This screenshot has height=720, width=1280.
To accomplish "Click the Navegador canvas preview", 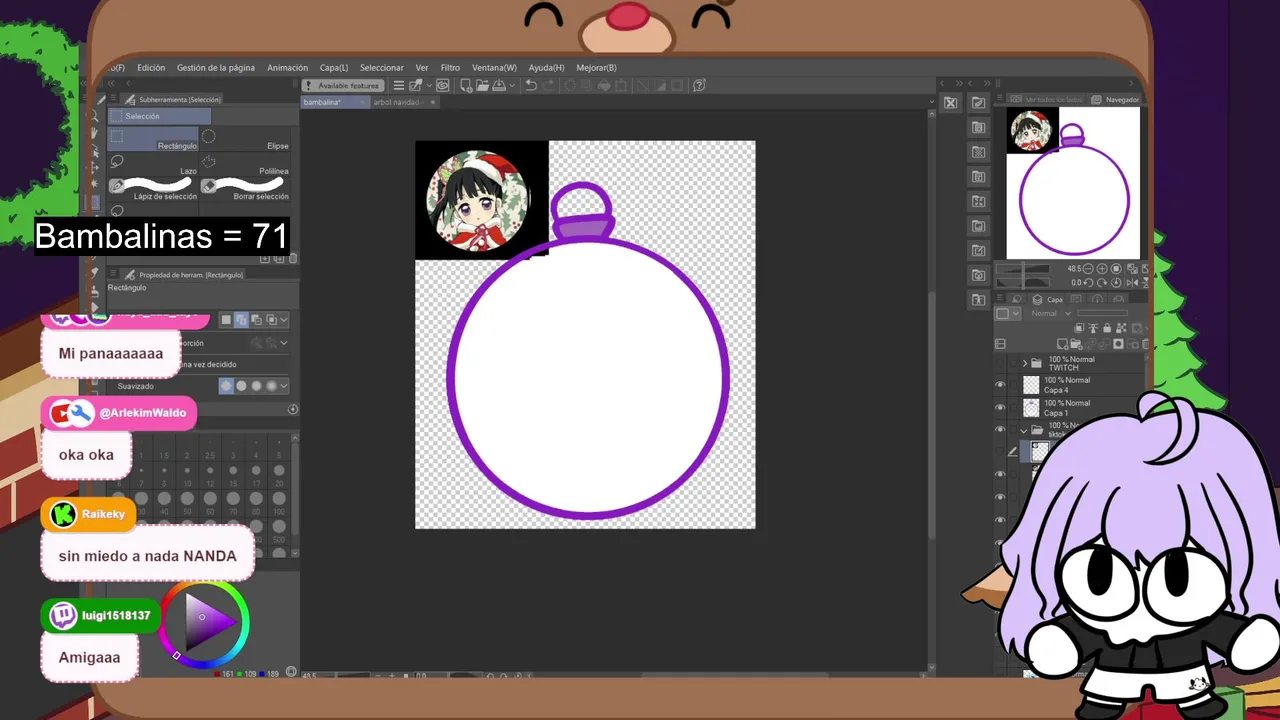I will click(1073, 183).
